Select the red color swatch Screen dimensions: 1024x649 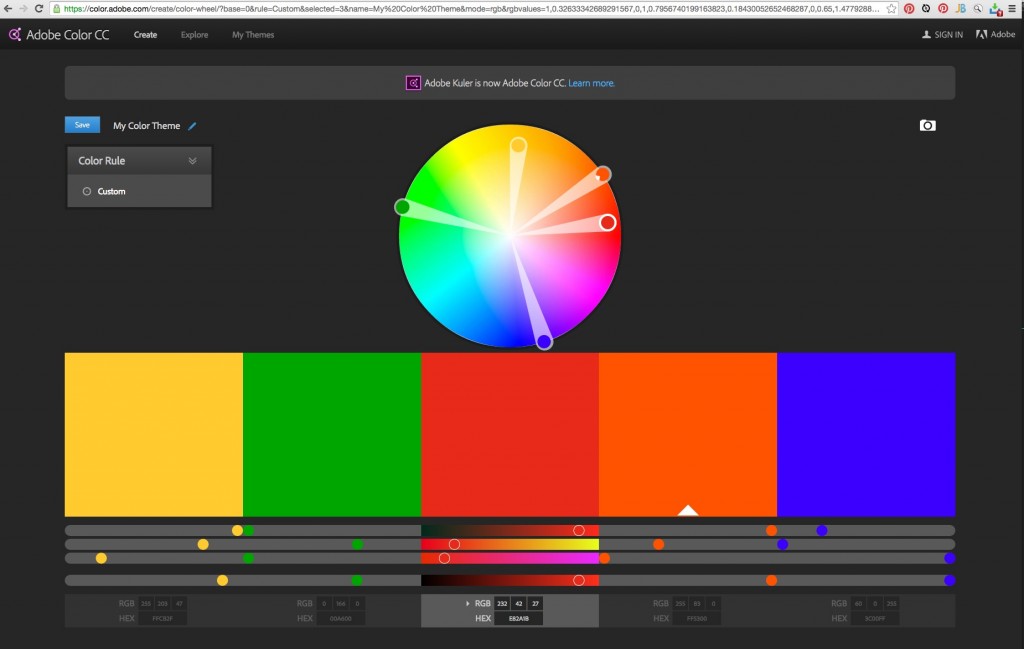510,434
